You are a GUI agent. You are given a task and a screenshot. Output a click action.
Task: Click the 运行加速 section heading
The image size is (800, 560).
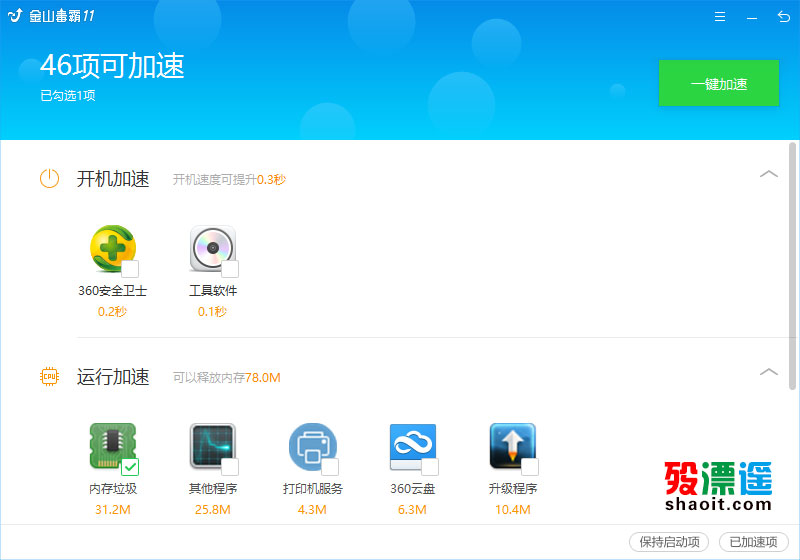coord(113,377)
